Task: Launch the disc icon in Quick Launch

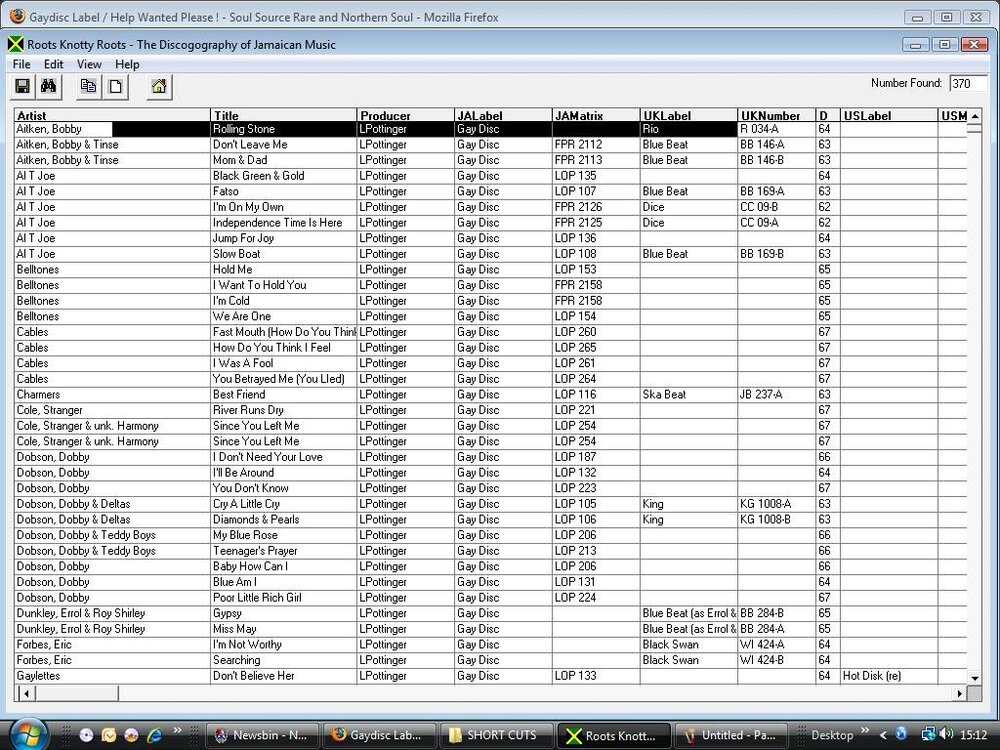Action: 86,735
